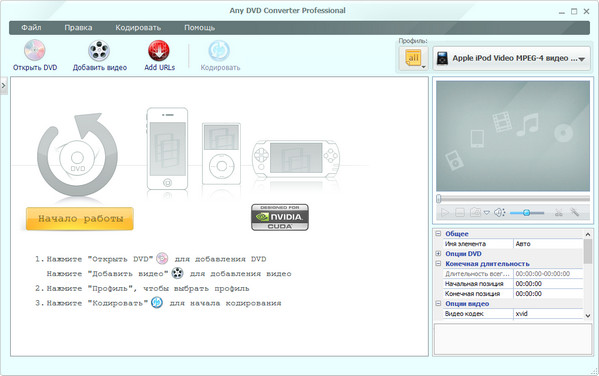Expand the Опции DVD section

point(438,253)
